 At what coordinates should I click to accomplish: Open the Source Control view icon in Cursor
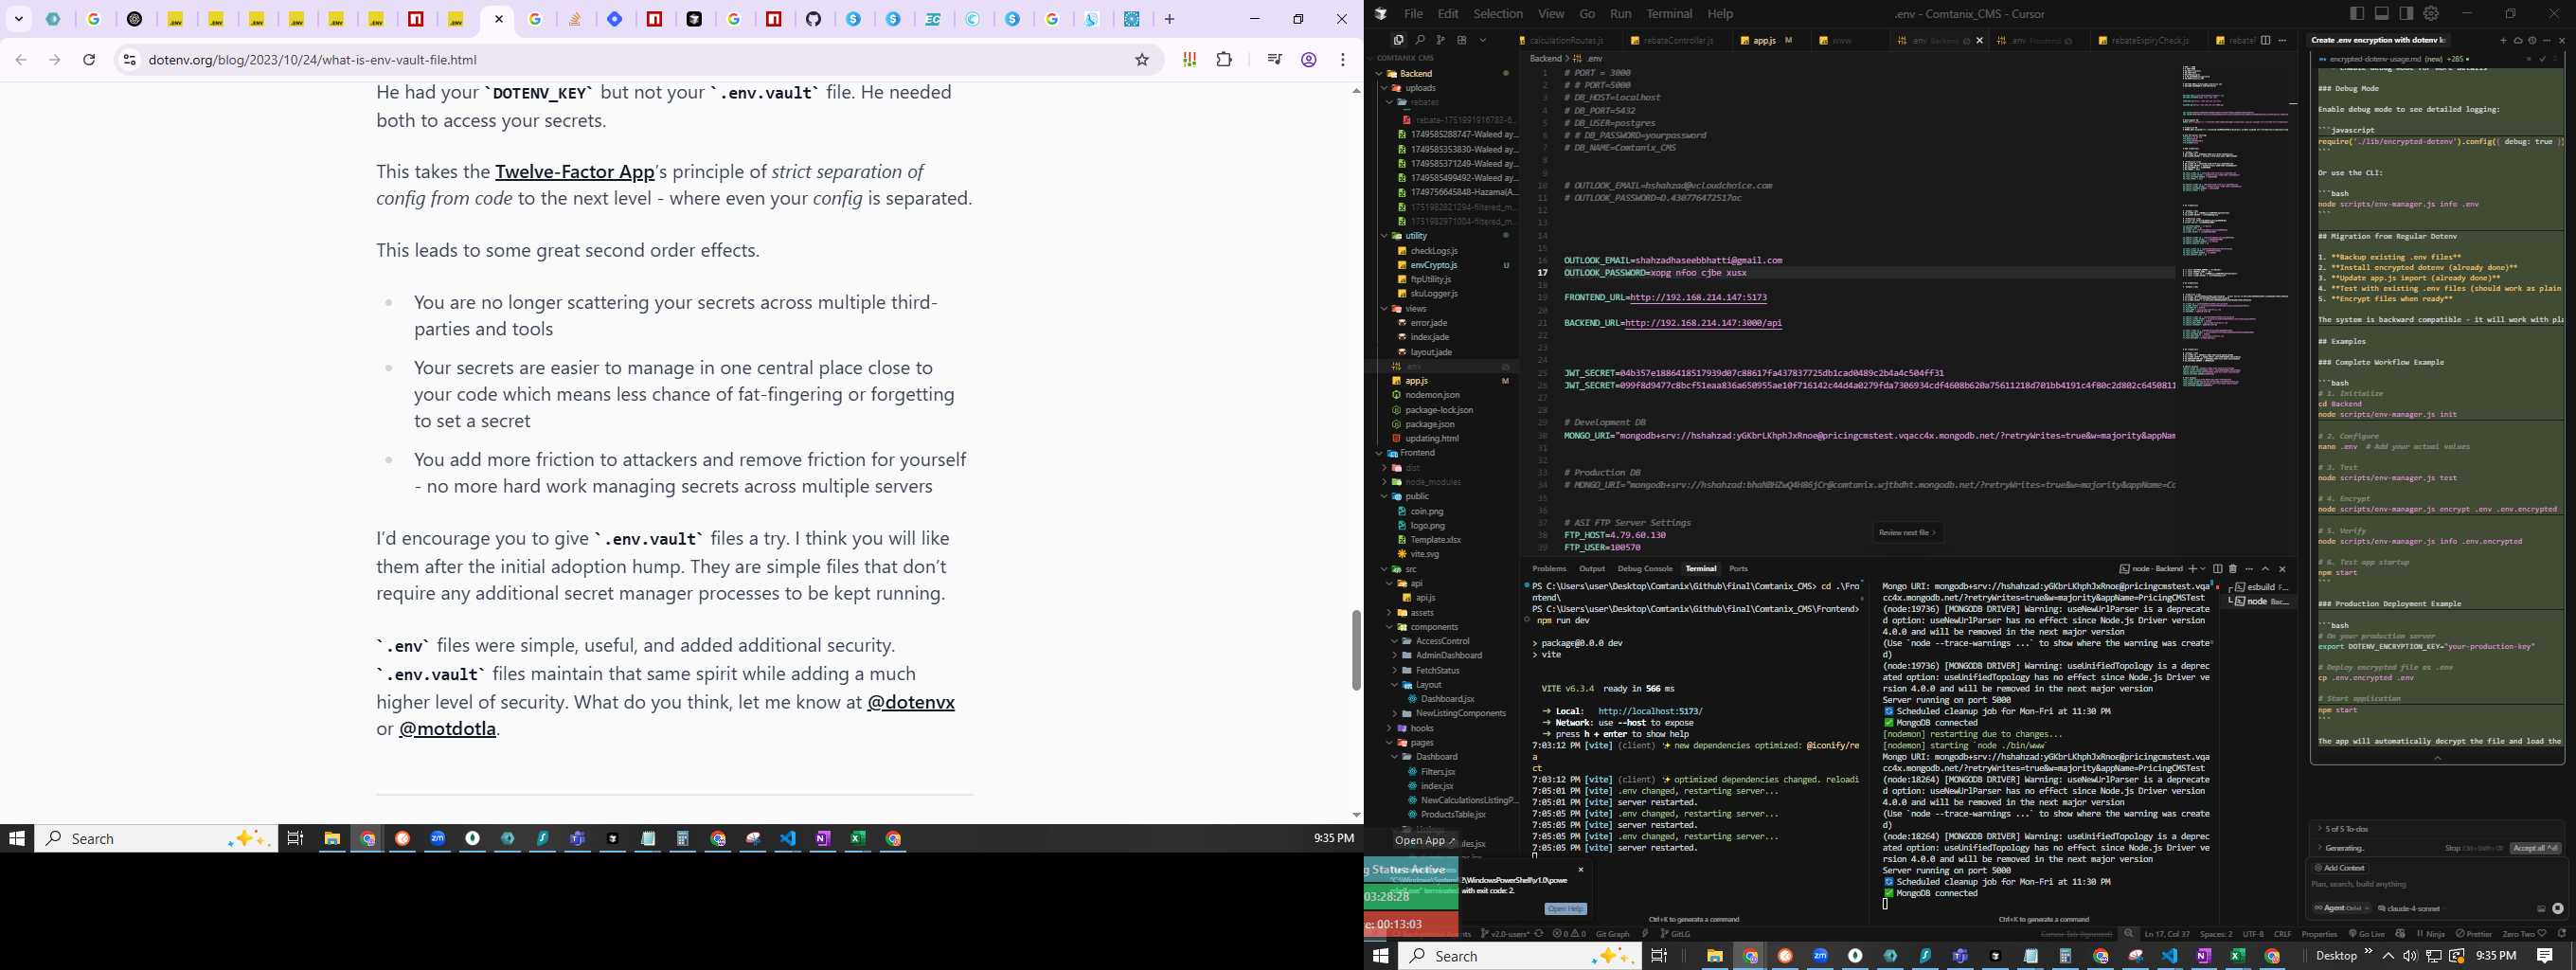click(1441, 40)
